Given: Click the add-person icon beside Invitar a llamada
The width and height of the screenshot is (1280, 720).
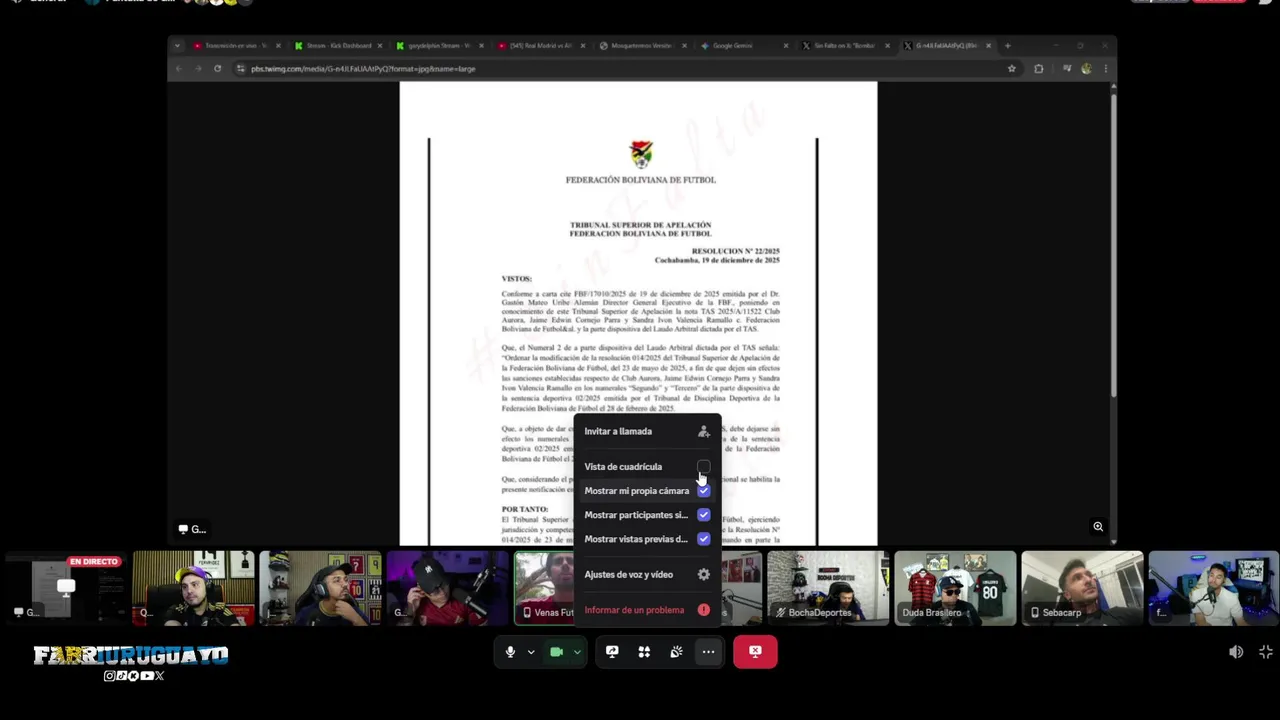Looking at the screenshot, I should (704, 431).
